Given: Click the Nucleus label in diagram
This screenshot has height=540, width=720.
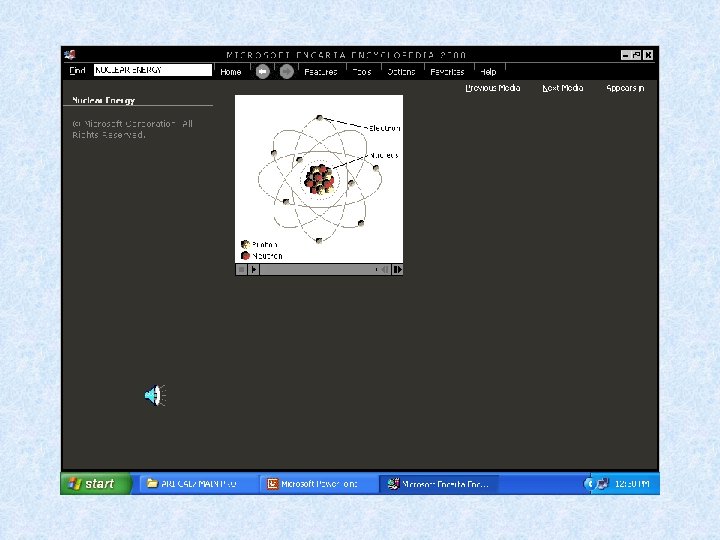Looking at the screenshot, I should (x=384, y=156).
